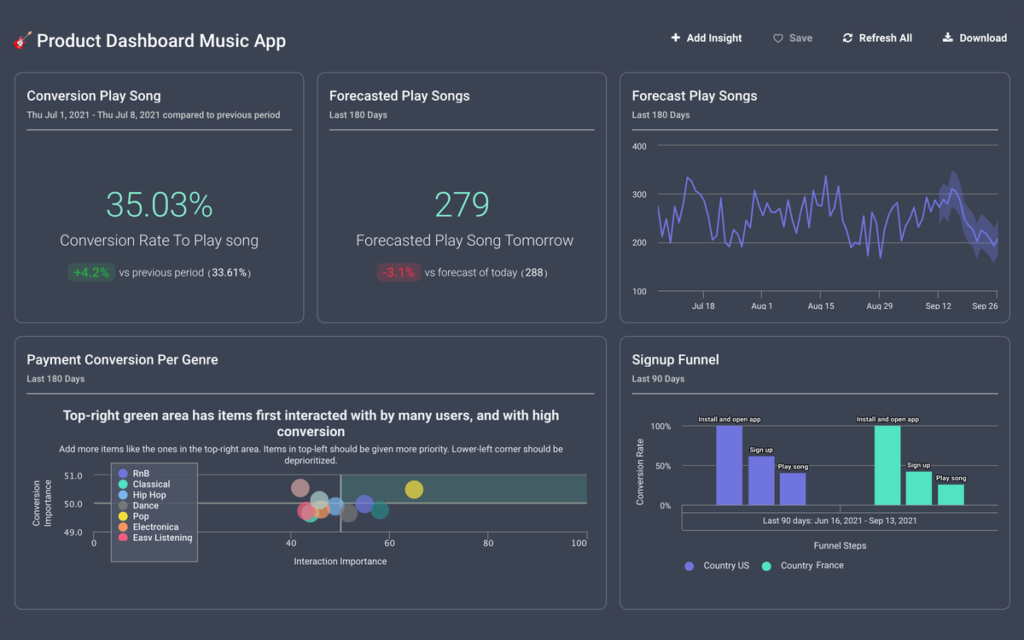Open the Conversion Play Song card title

tap(93, 96)
